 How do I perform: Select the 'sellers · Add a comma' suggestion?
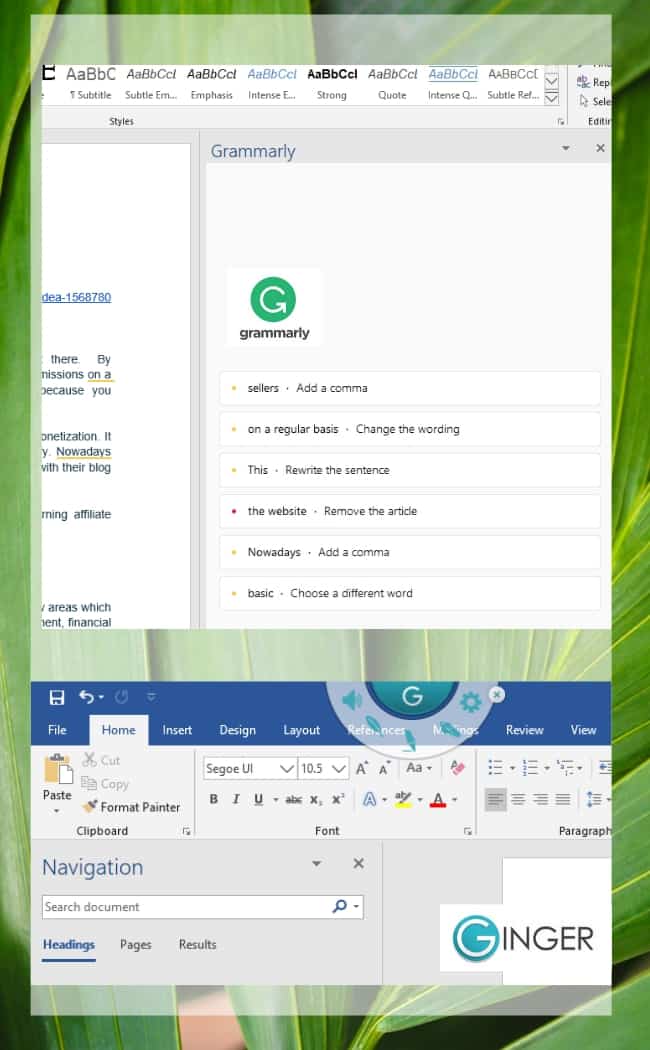point(410,388)
